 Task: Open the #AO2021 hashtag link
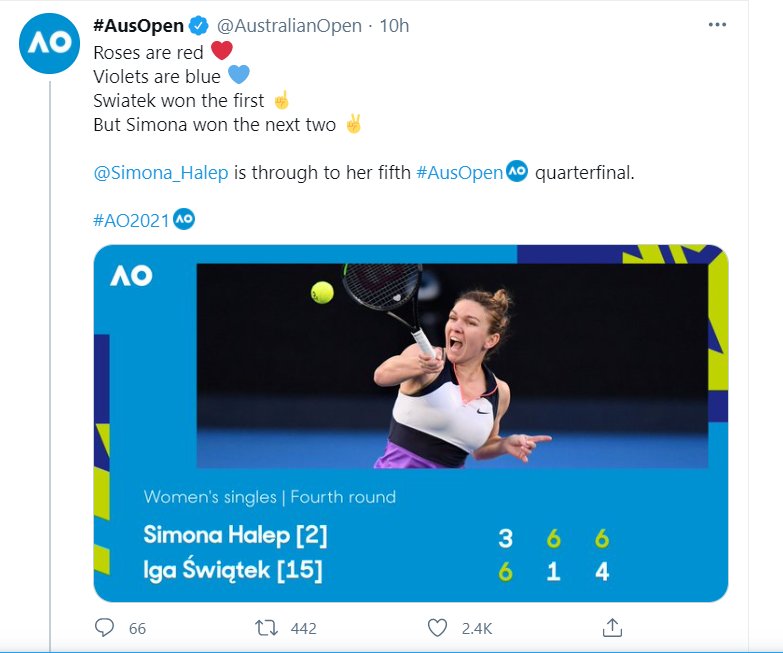(131, 218)
